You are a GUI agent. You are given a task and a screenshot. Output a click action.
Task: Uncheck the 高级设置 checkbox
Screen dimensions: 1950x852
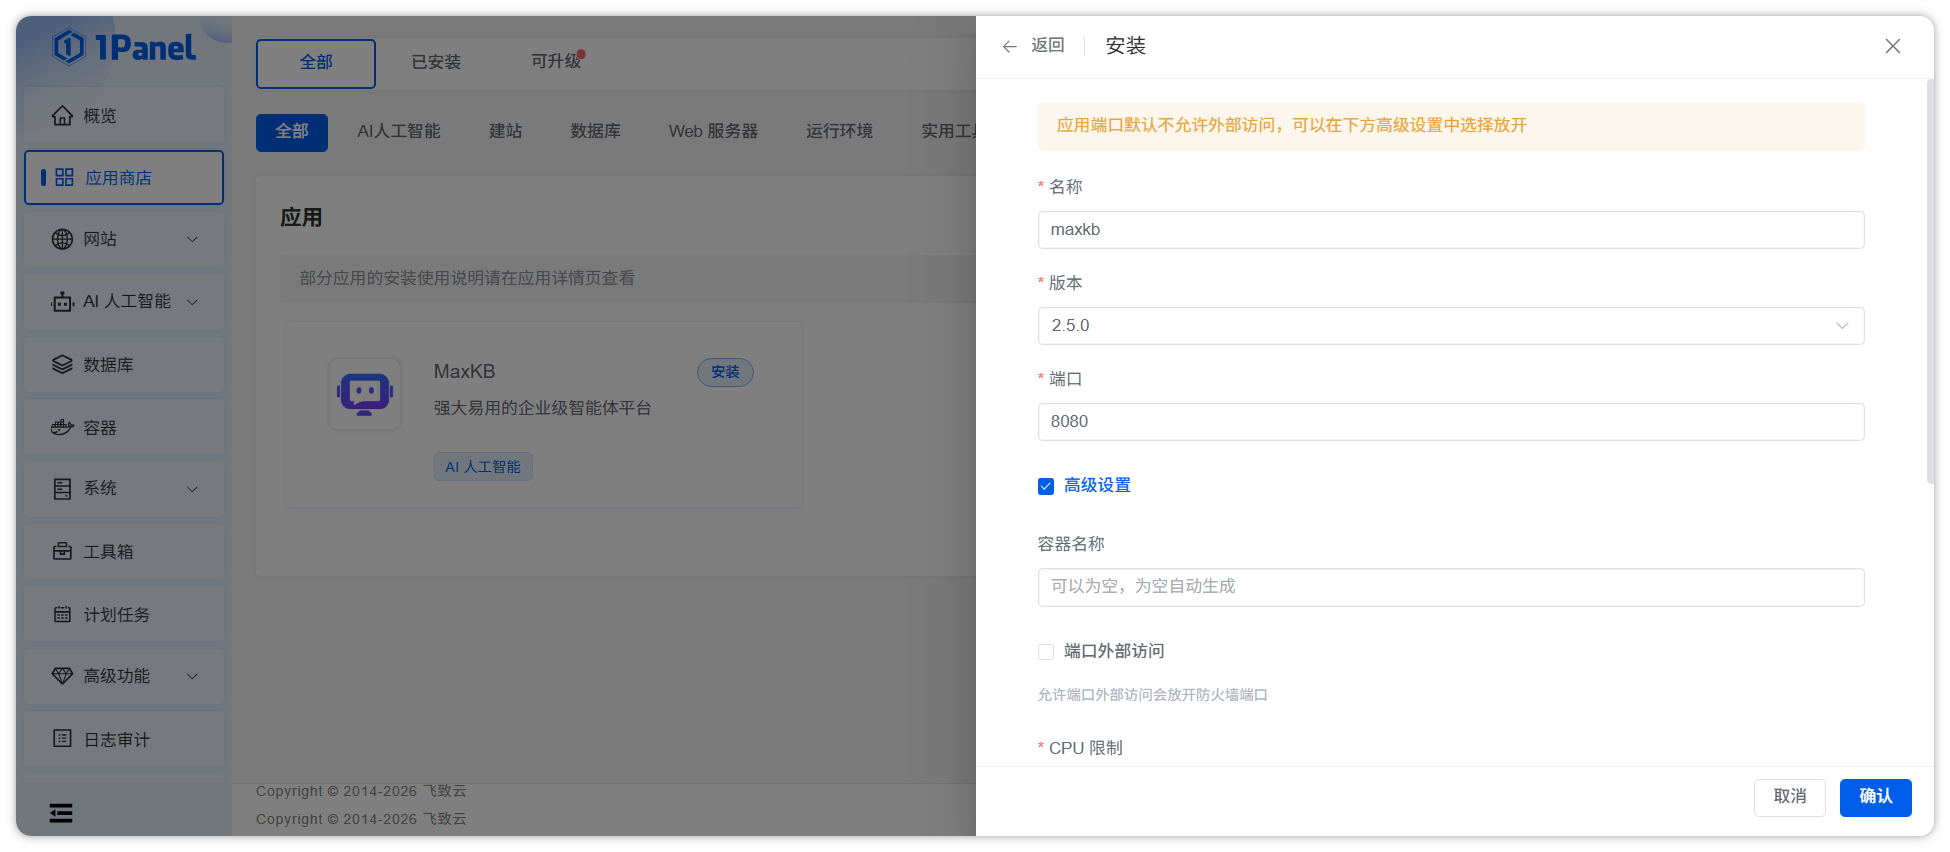pos(1046,486)
